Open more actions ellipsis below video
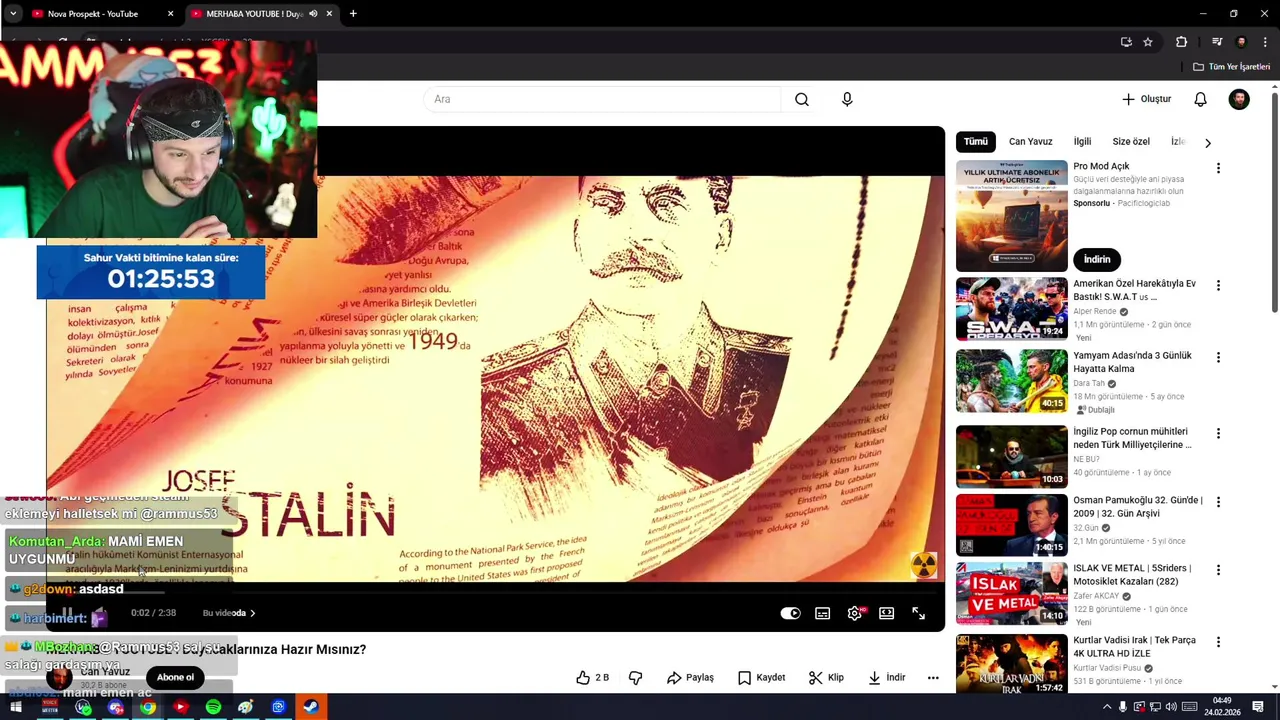The height and width of the screenshot is (720, 1280). coord(933,677)
